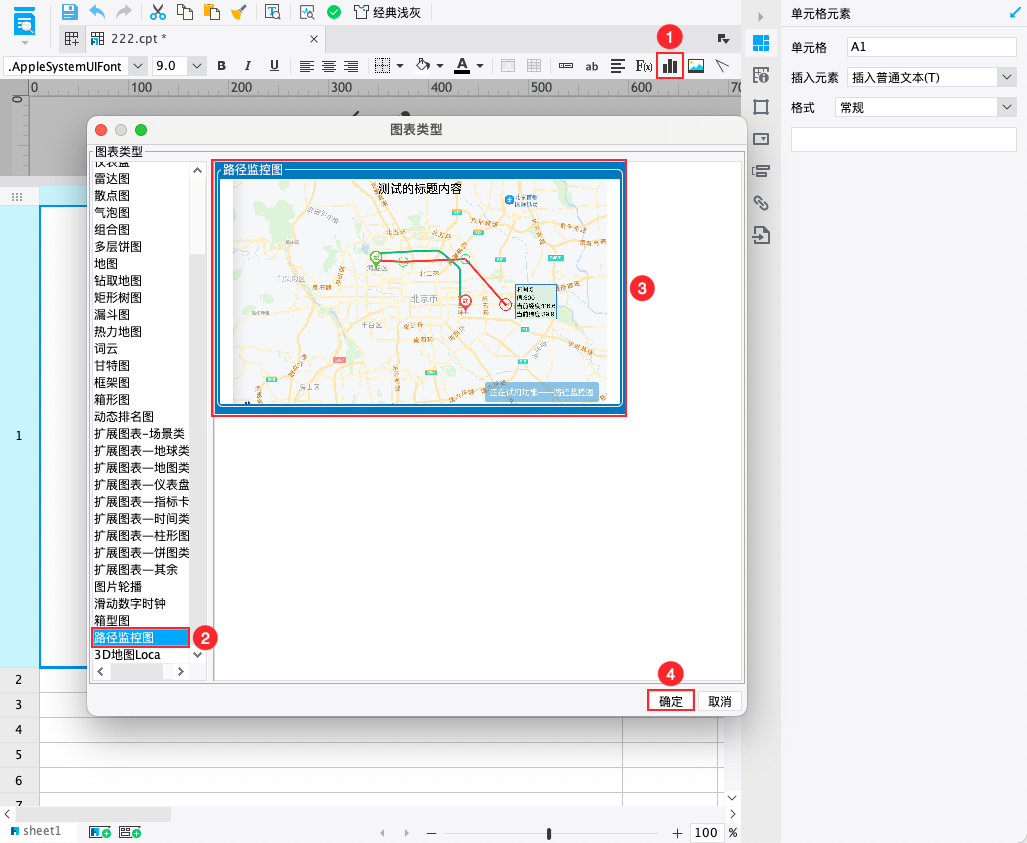Switch to the sheet1 tab
Image resolution: width=1027 pixels, height=843 pixels.
pos(40,831)
